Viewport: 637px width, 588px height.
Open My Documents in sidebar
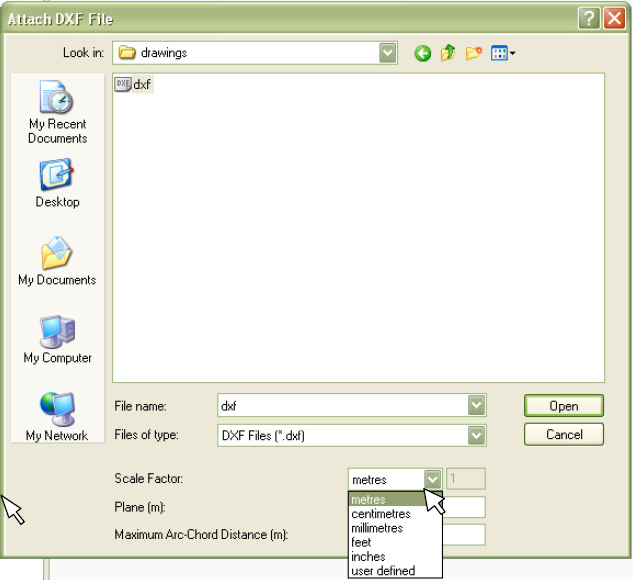[x=57, y=262]
